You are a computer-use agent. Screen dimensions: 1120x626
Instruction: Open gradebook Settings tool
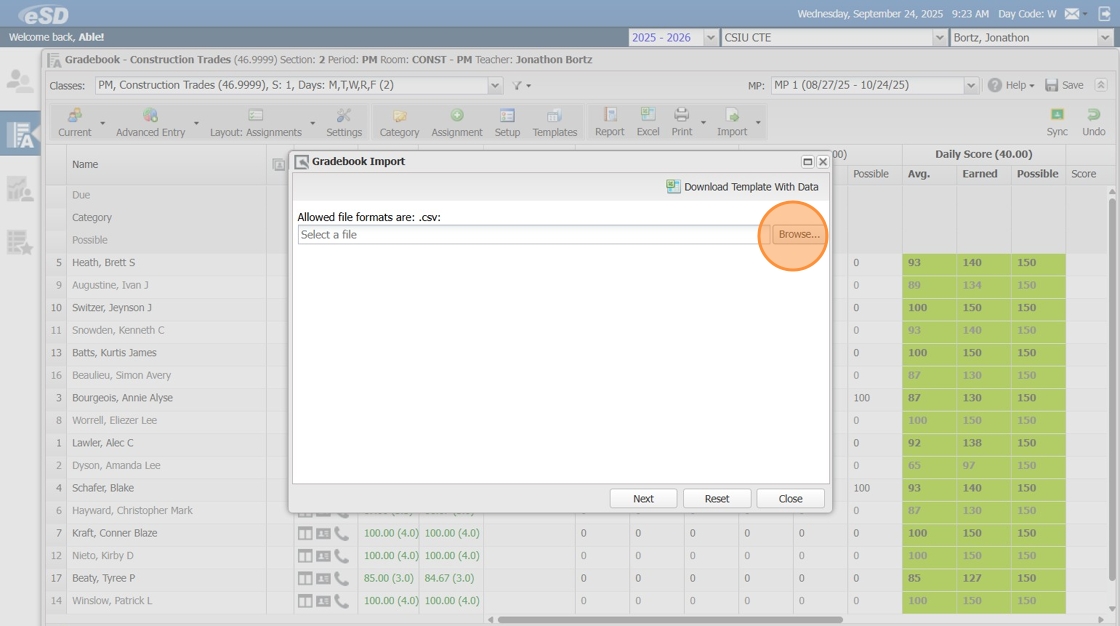[x=343, y=122]
